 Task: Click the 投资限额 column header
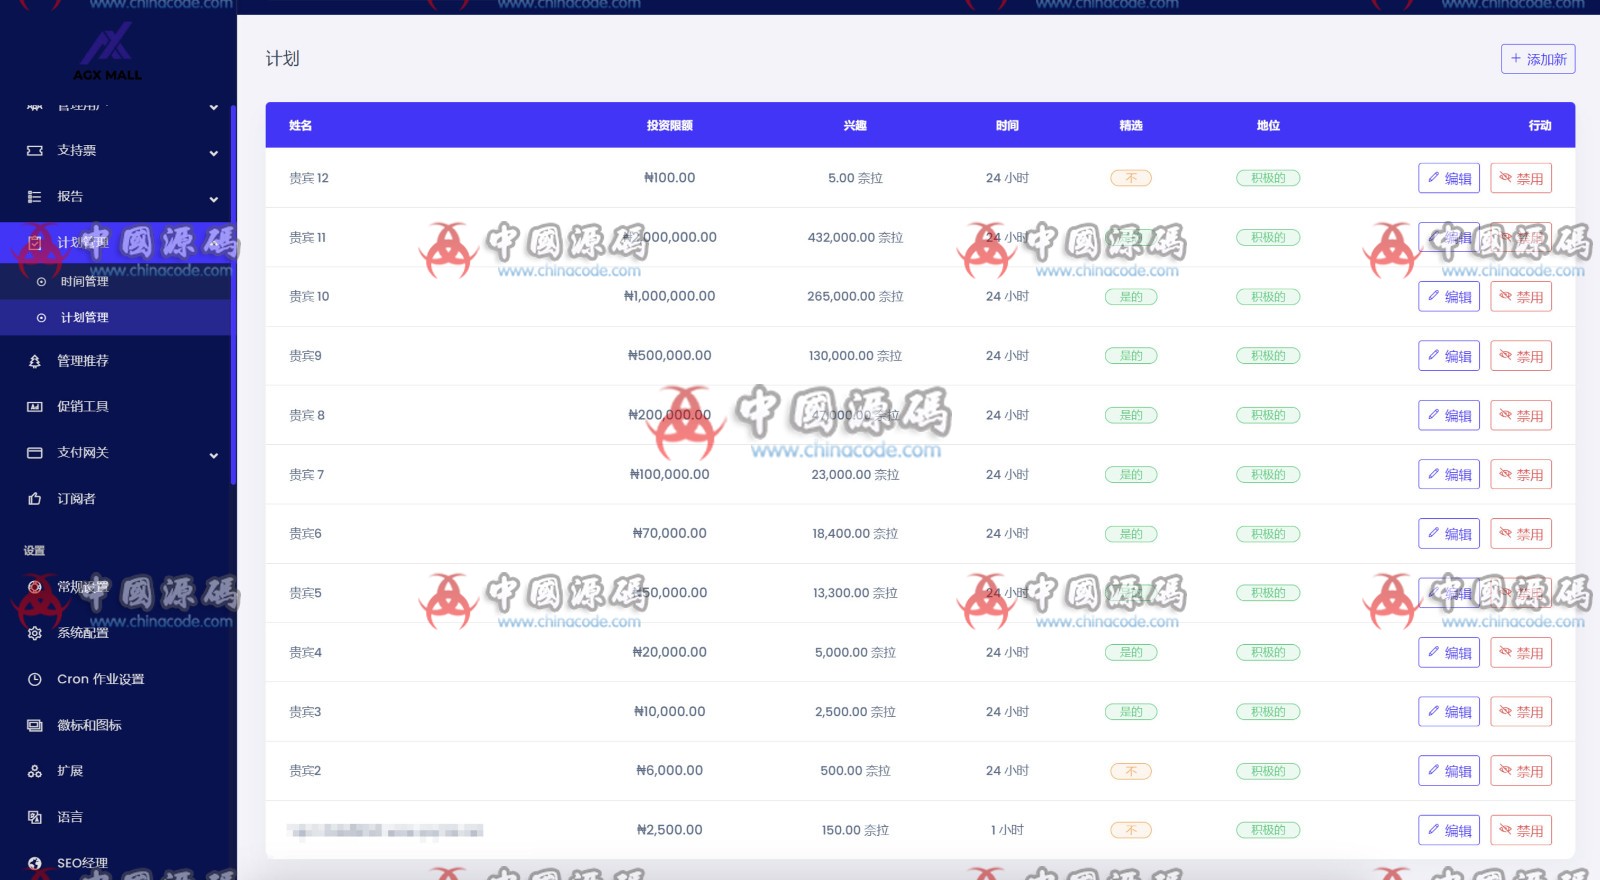(x=670, y=126)
